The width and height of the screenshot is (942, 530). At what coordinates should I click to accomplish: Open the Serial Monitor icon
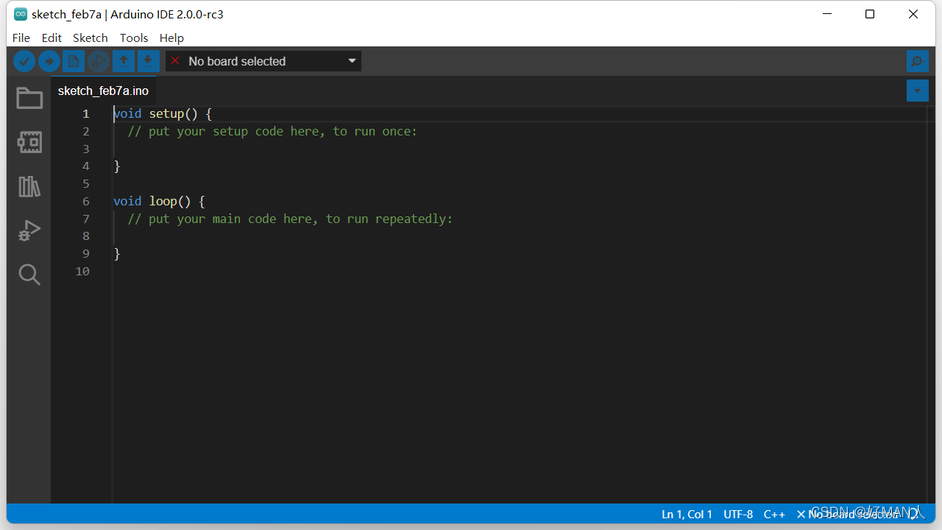[x=917, y=61]
